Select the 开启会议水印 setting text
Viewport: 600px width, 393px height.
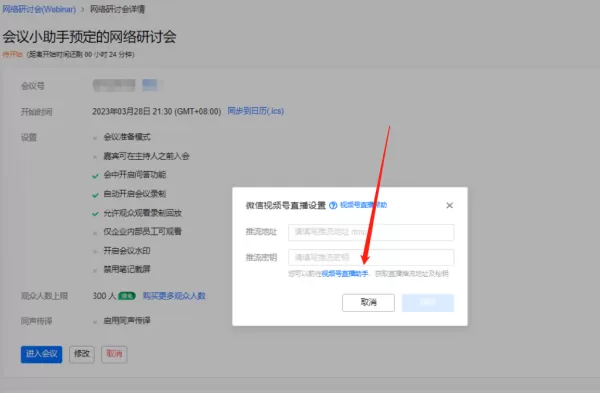point(127,251)
